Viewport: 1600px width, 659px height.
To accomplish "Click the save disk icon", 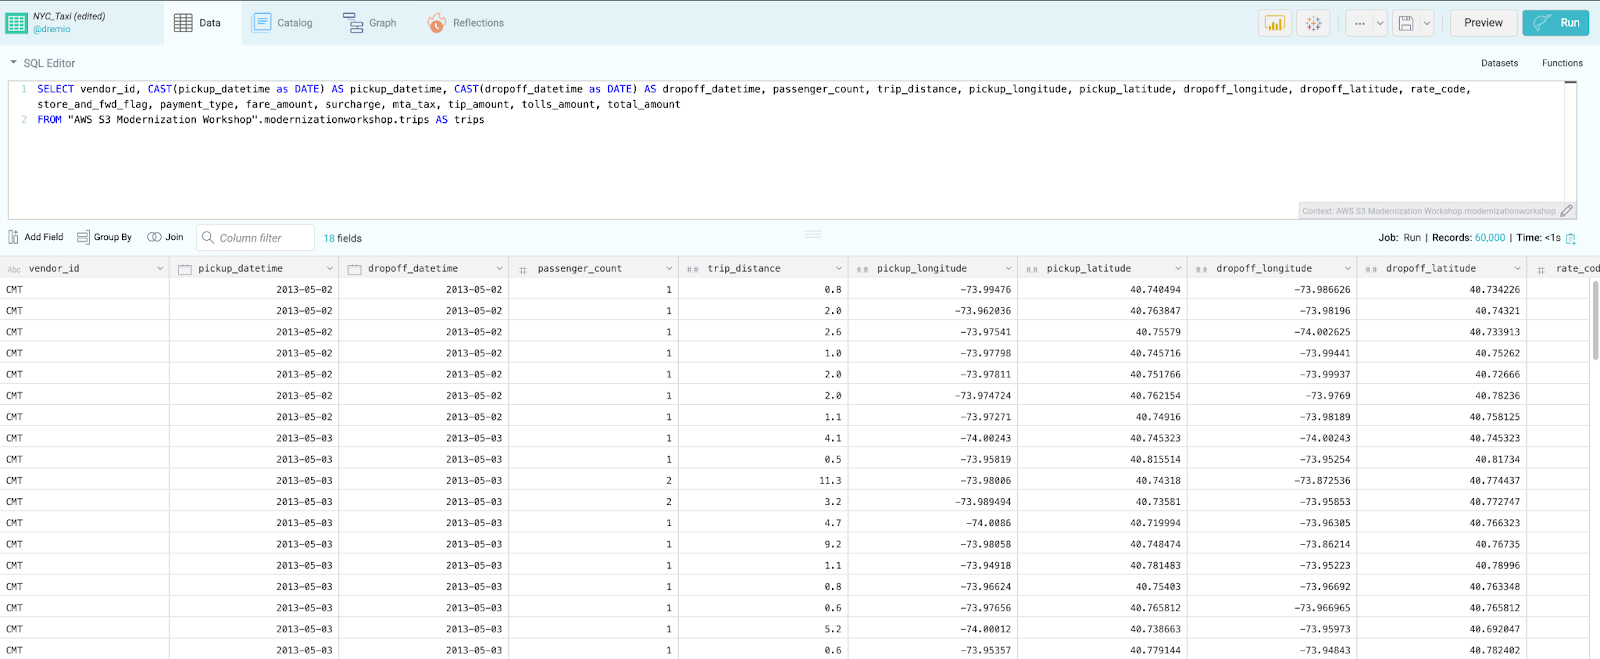I will [1406, 23].
